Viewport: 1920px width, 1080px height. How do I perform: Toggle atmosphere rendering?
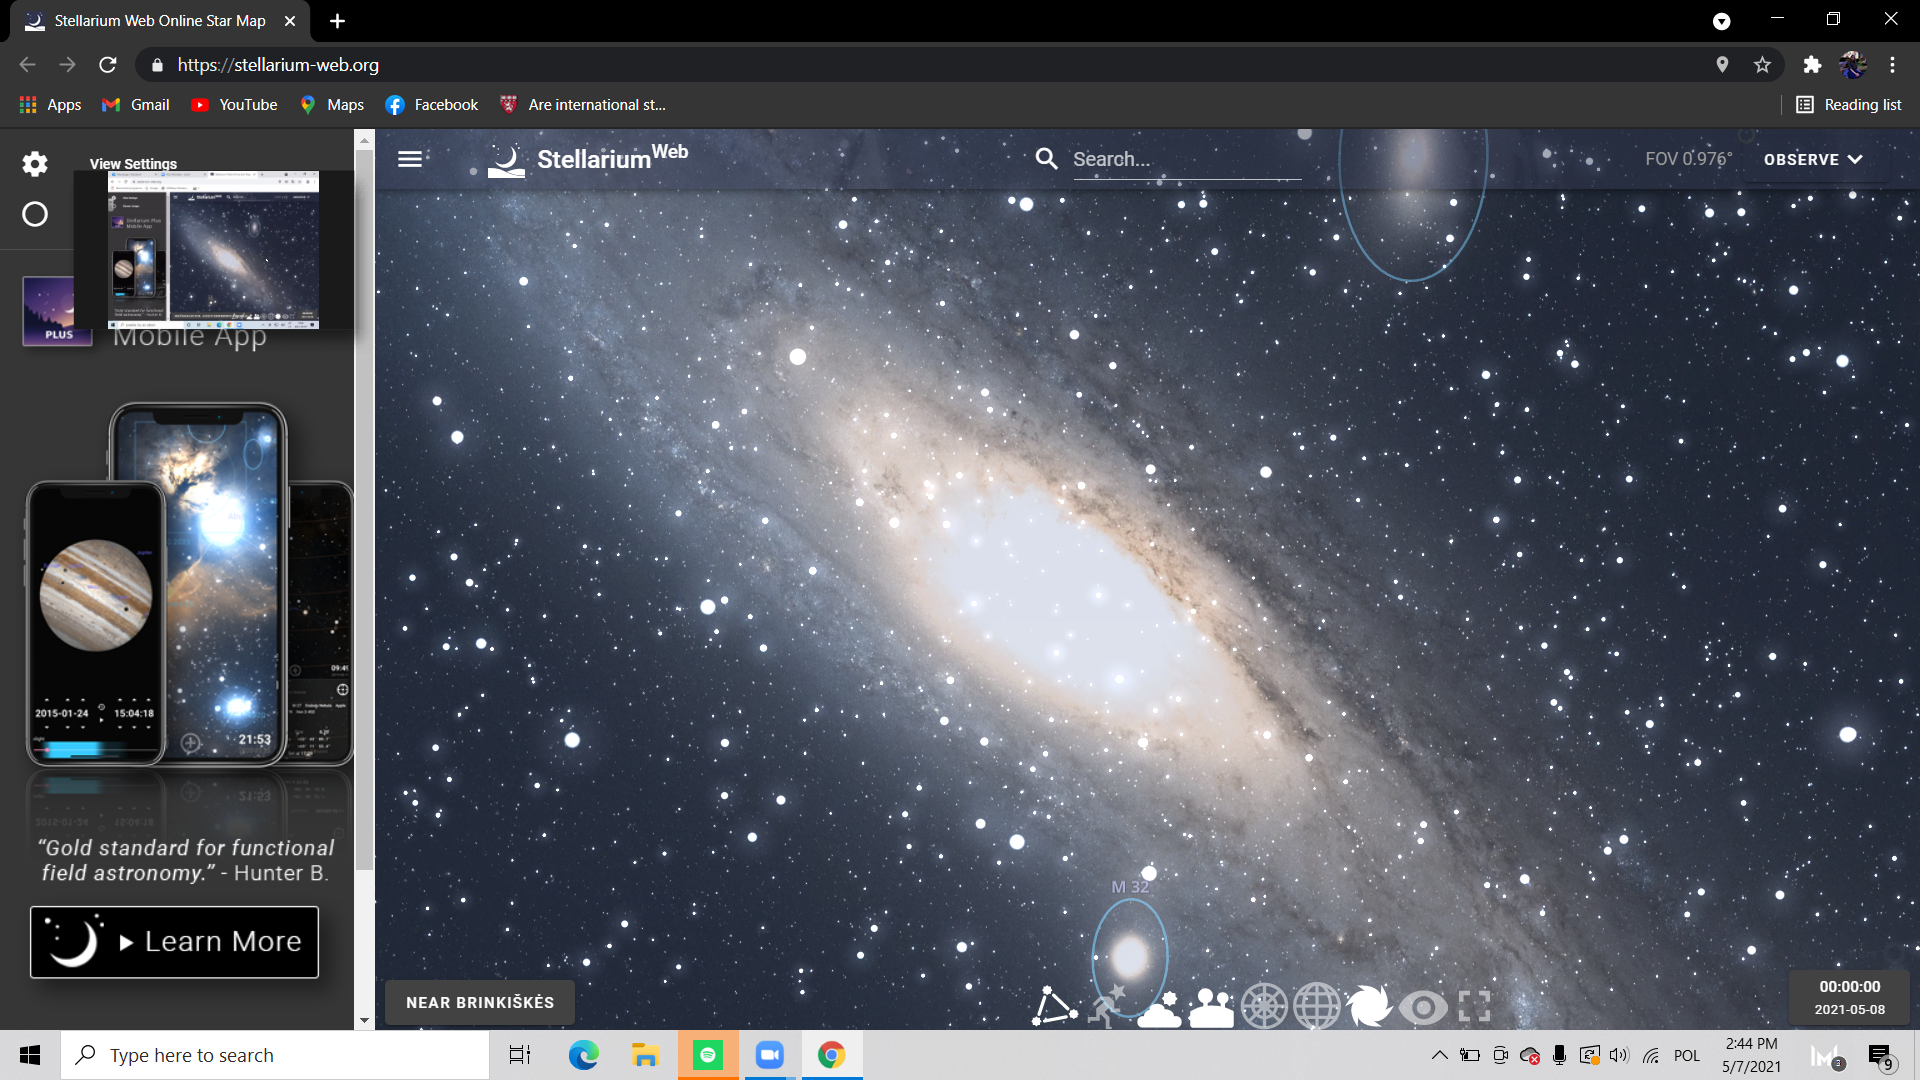point(1159,1006)
